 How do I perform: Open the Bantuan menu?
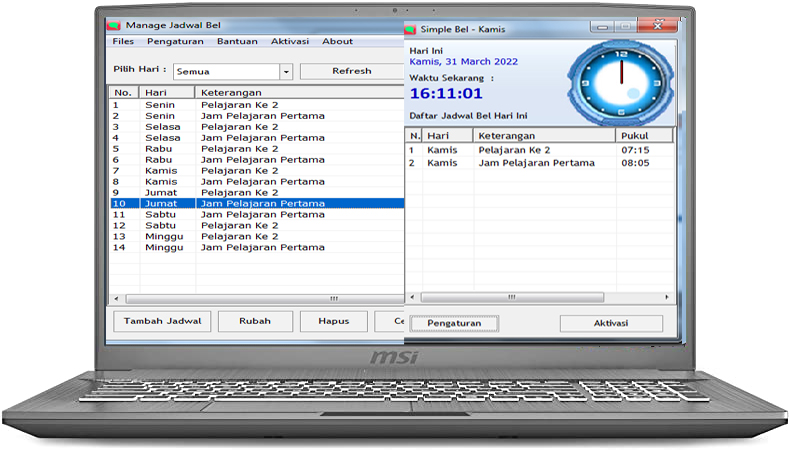point(237,42)
